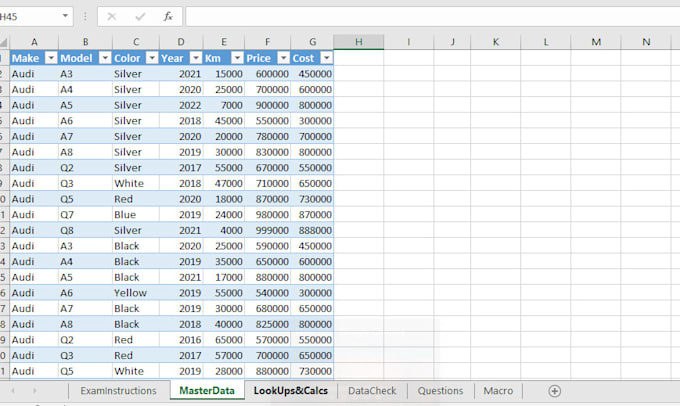Select column H header

[358, 41]
